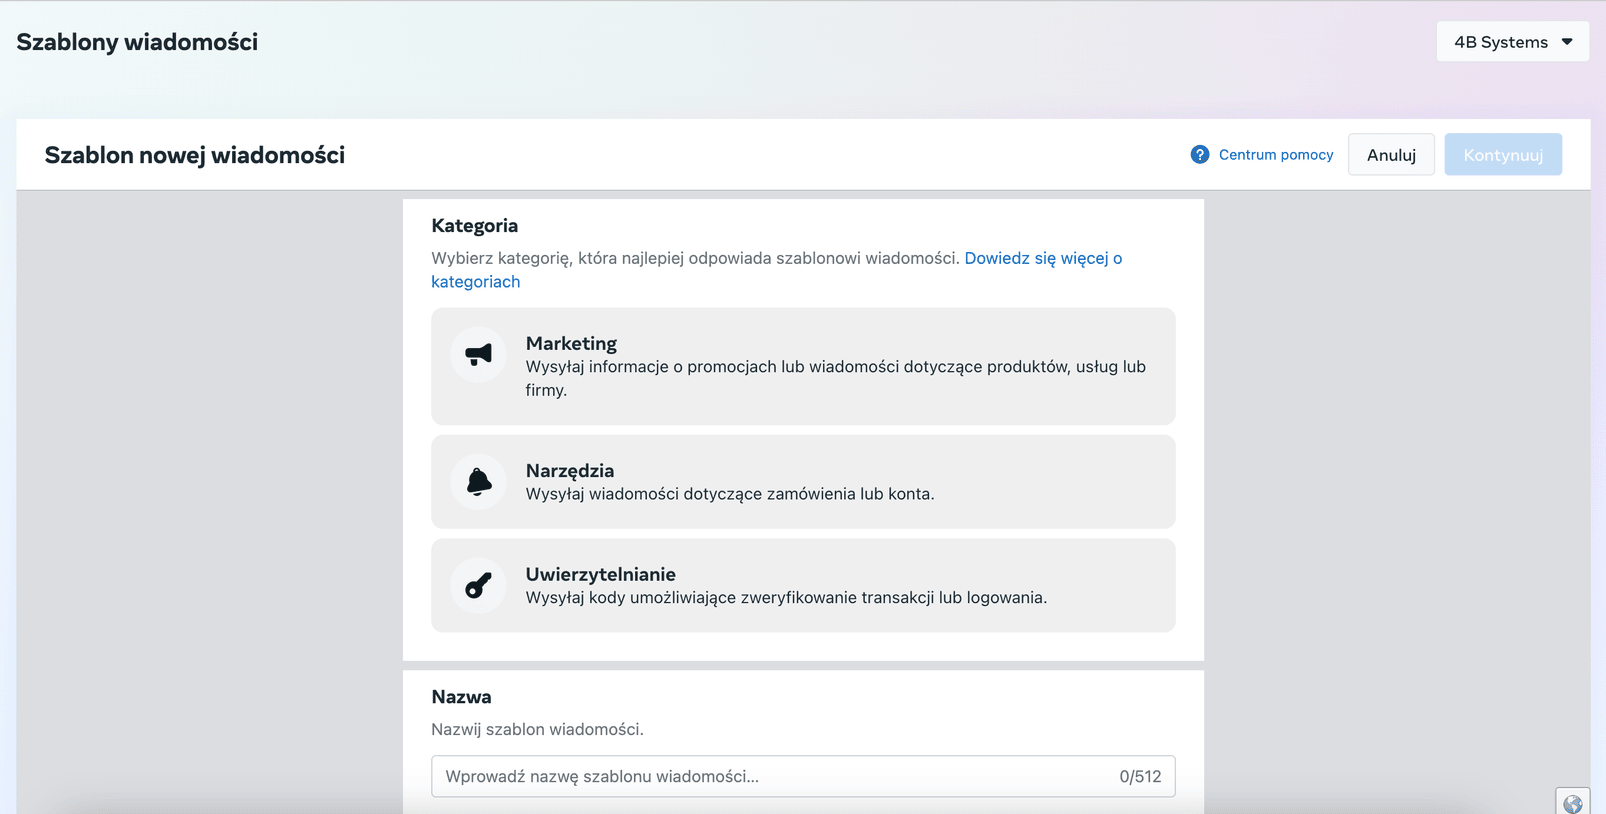Screen dimensions: 1606x814
Task: Select the Narzędzia category card
Action: click(x=803, y=482)
